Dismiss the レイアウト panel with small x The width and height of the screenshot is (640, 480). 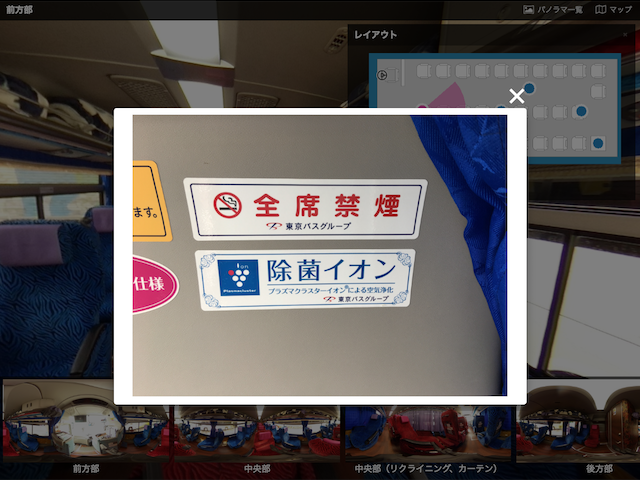pos(625,35)
